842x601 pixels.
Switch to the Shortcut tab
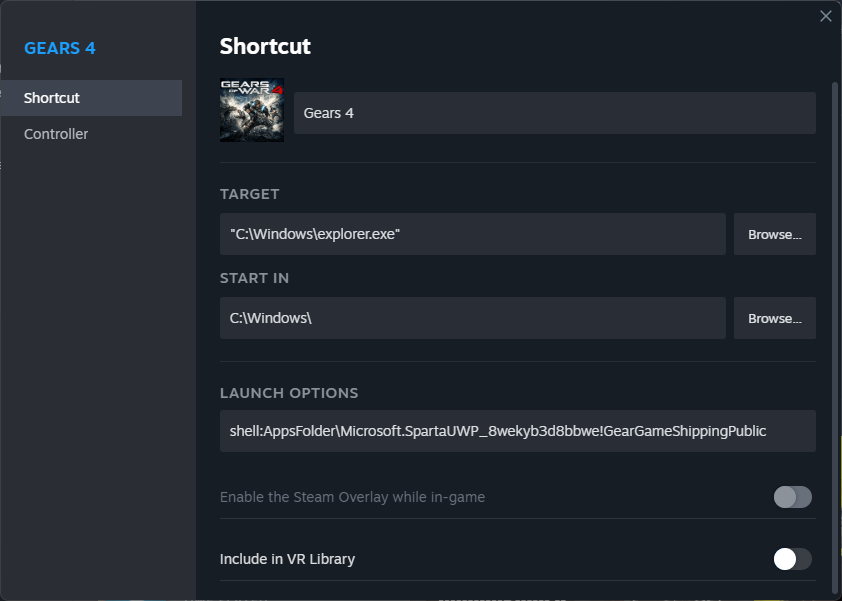(52, 97)
